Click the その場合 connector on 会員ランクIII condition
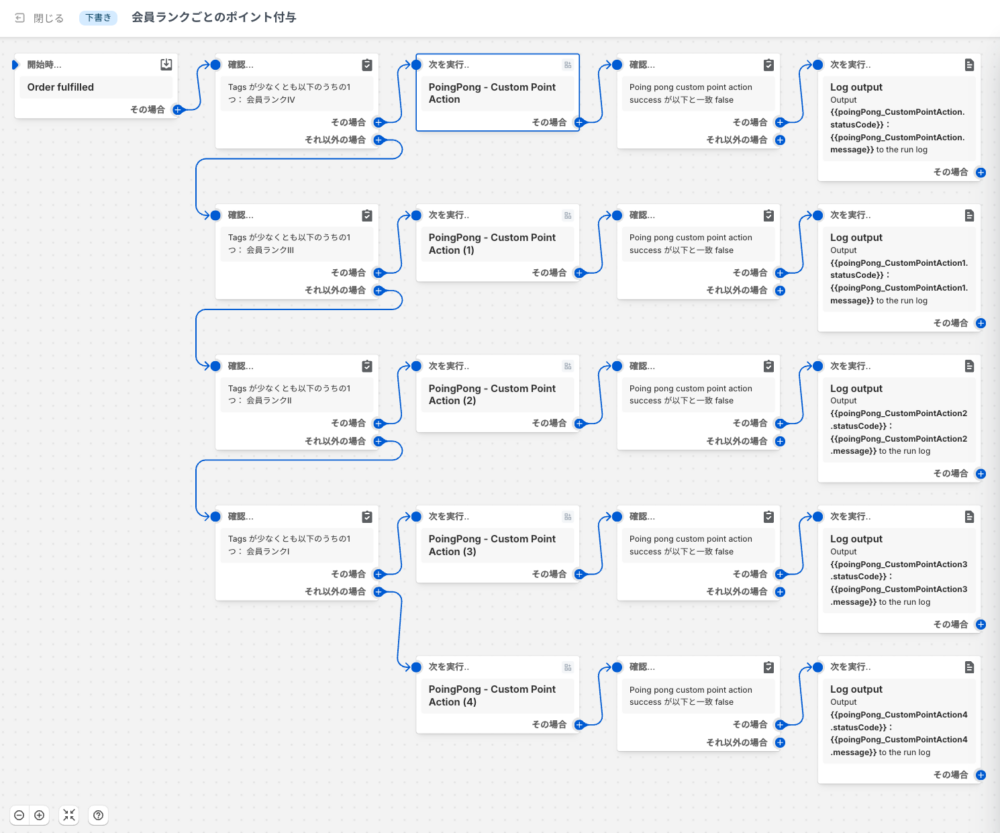1000x833 pixels. (379, 273)
